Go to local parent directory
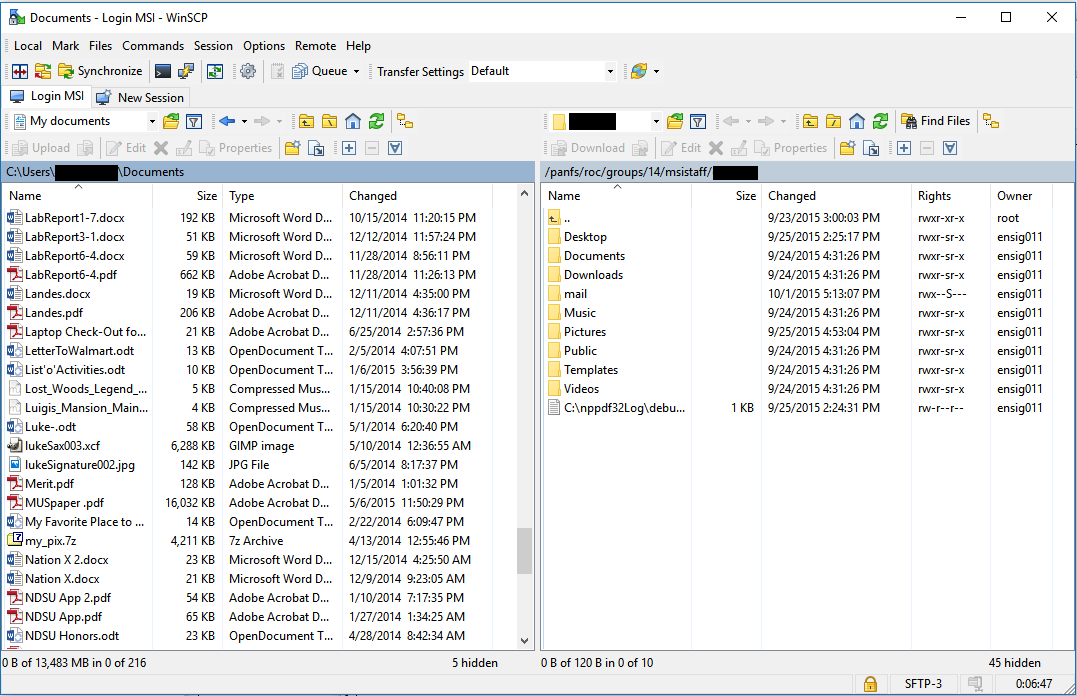 [x=306, y=121]
